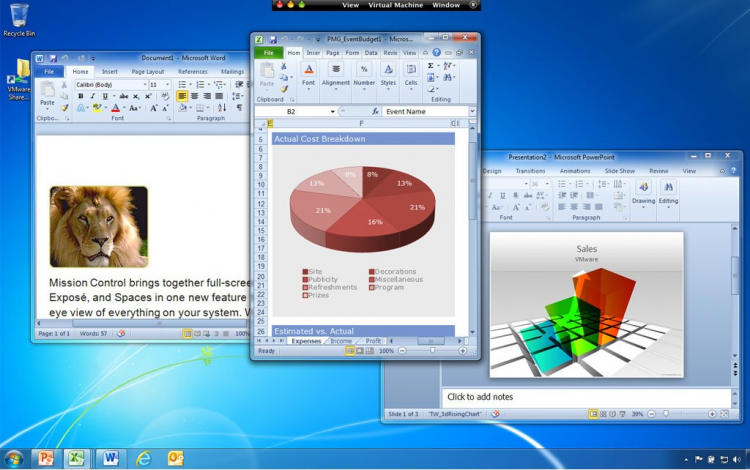Screen dimensions: 750x470
Task: Open the blue File button in Word
Action: point(49,72)
